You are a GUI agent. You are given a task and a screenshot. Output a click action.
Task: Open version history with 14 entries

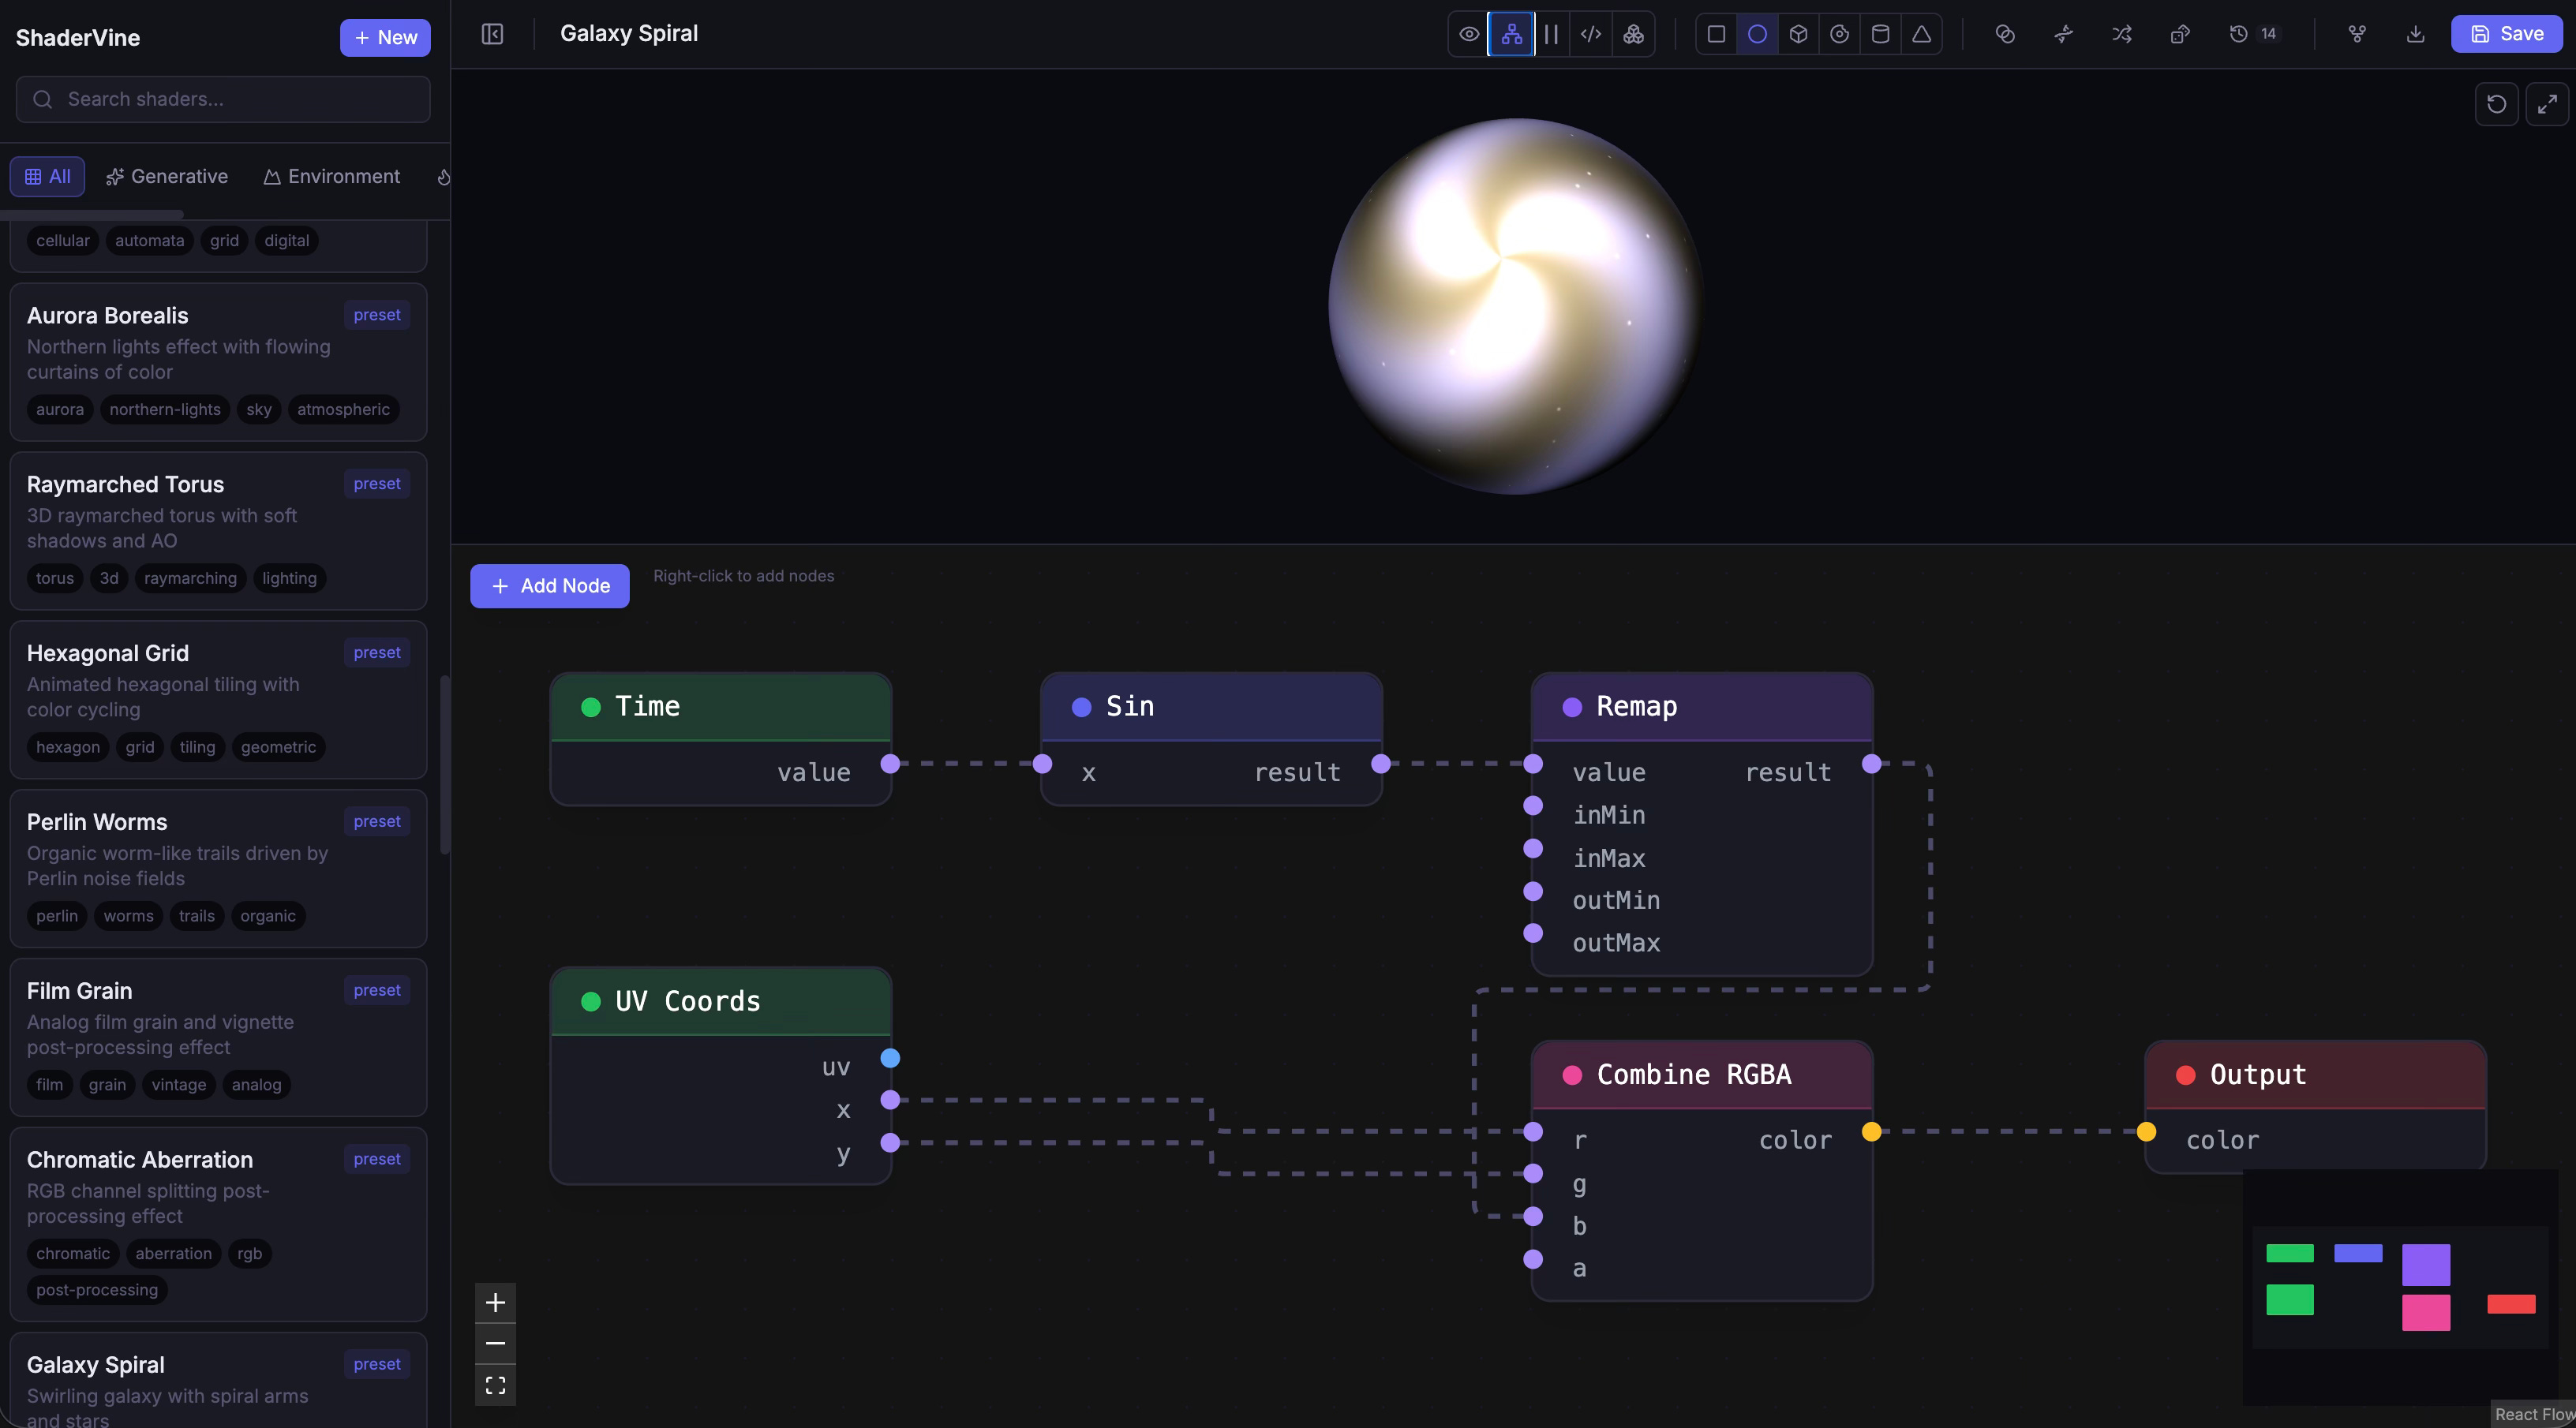(2252, 34)
